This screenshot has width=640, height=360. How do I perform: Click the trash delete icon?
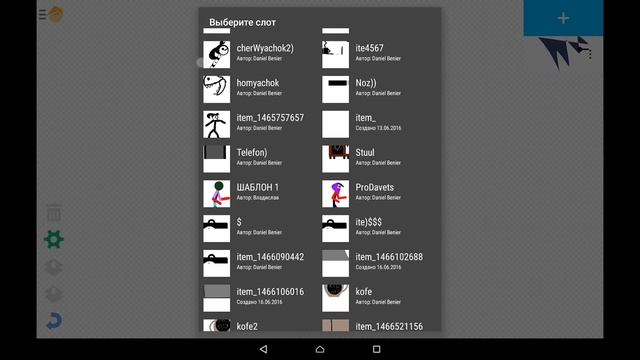pyautogui.click(x=54, y=213)
